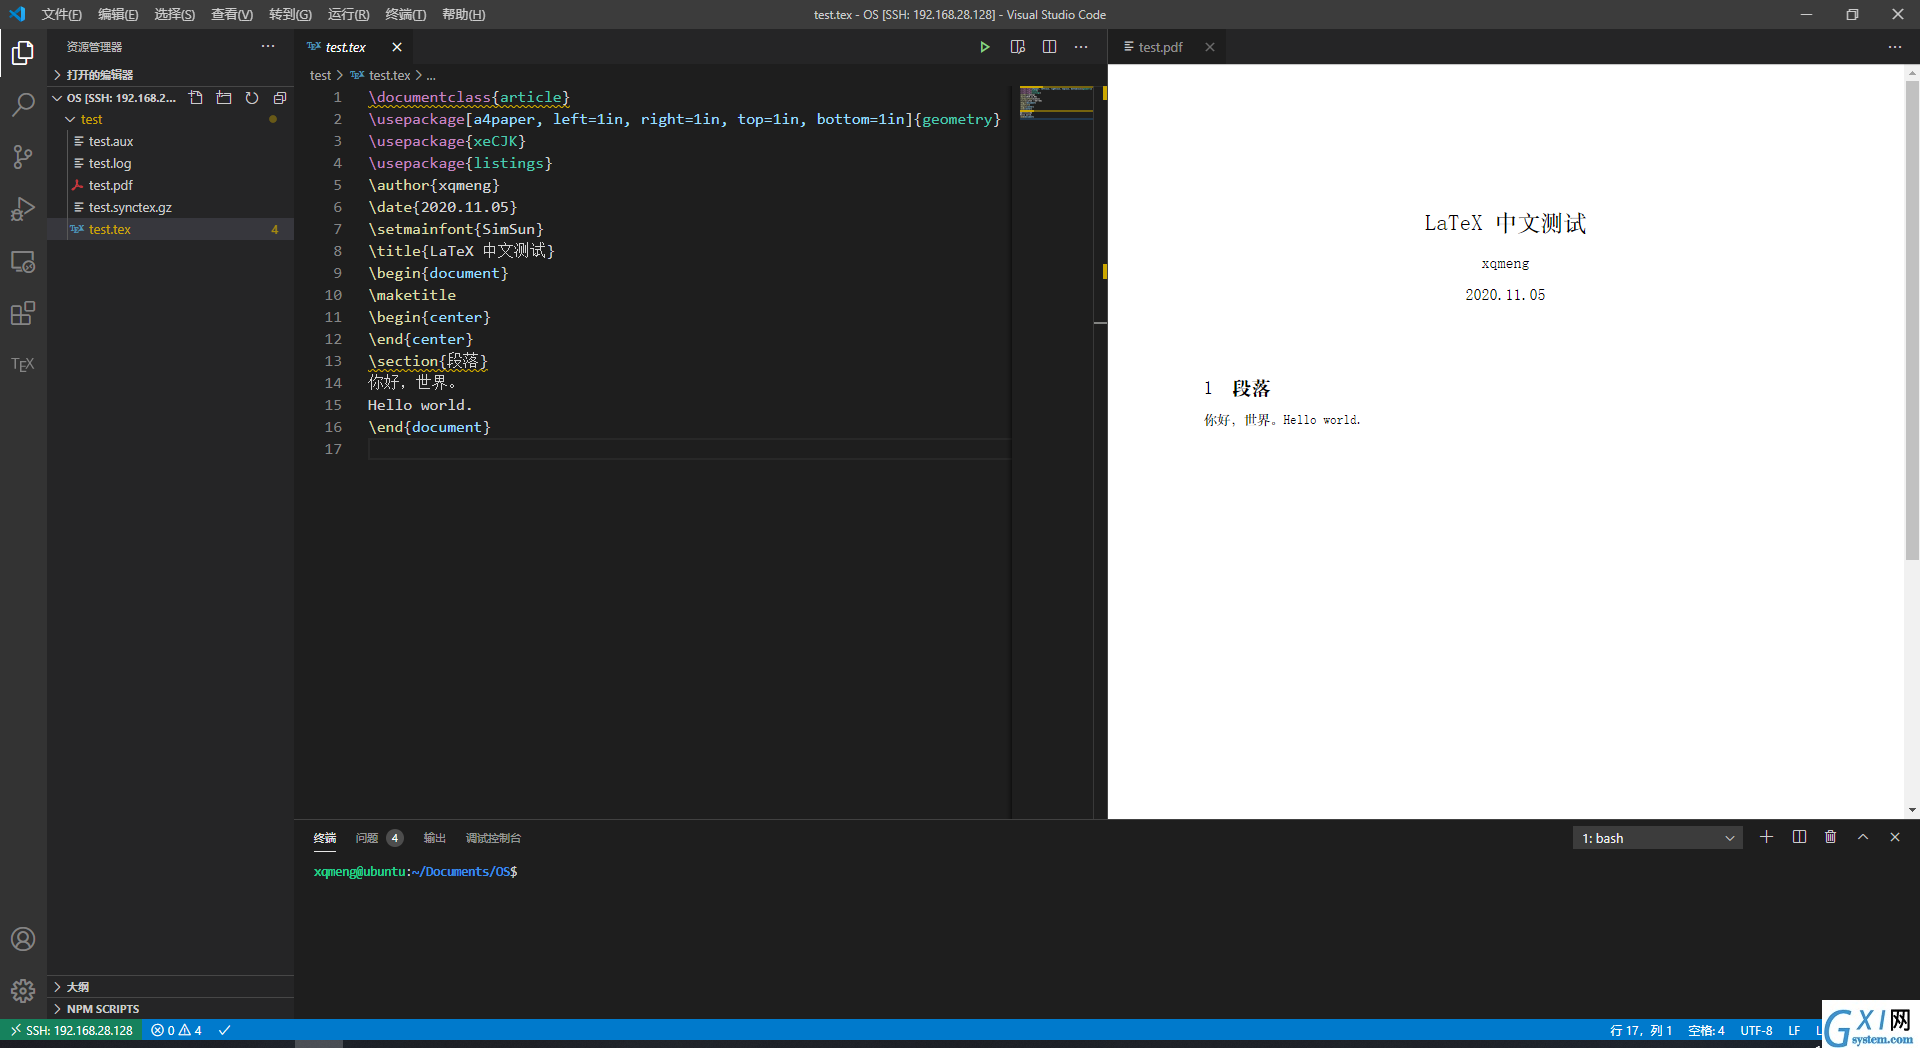Open the Accounts menu icon
This screenshot has height=1048, width=1920.
tap(23, 939)
